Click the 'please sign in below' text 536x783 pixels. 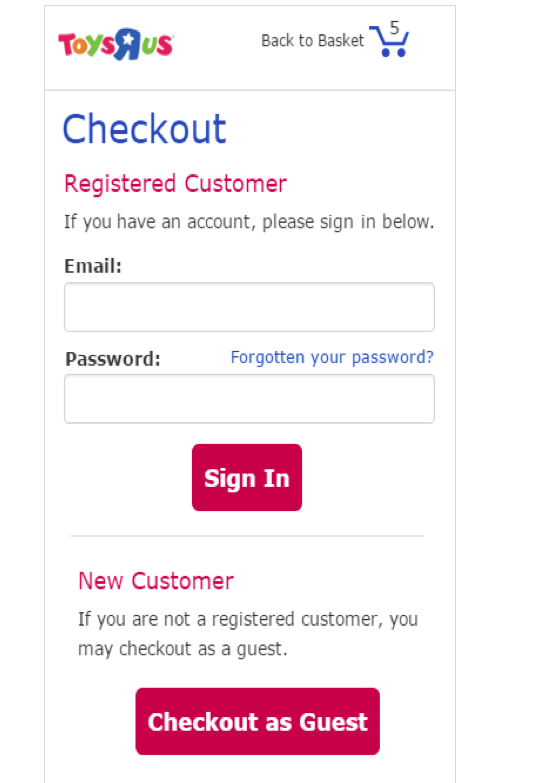point(348,222)
